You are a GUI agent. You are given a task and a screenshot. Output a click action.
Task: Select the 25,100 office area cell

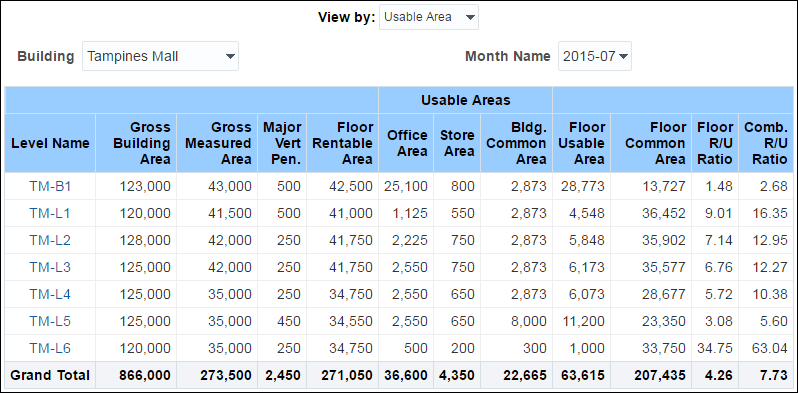click(406, 186)
